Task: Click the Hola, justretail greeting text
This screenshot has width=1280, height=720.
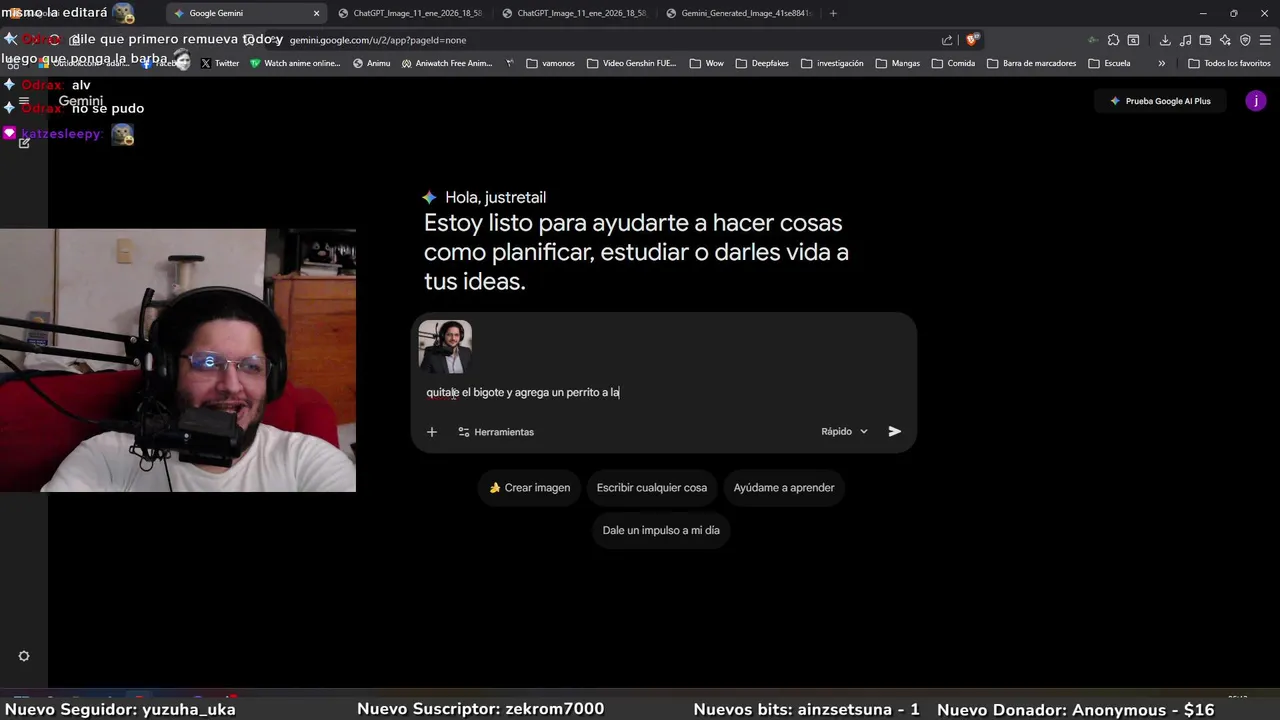Action: pyautogui.click(x=495, y=198)
